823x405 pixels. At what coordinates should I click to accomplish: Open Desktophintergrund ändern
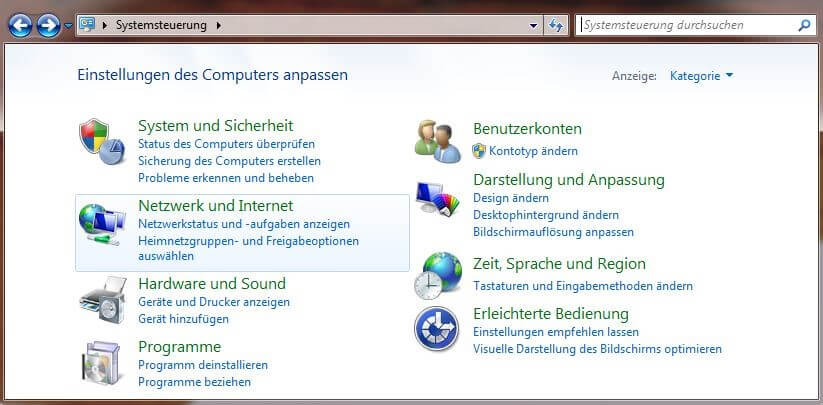click(x=546, y=215)
